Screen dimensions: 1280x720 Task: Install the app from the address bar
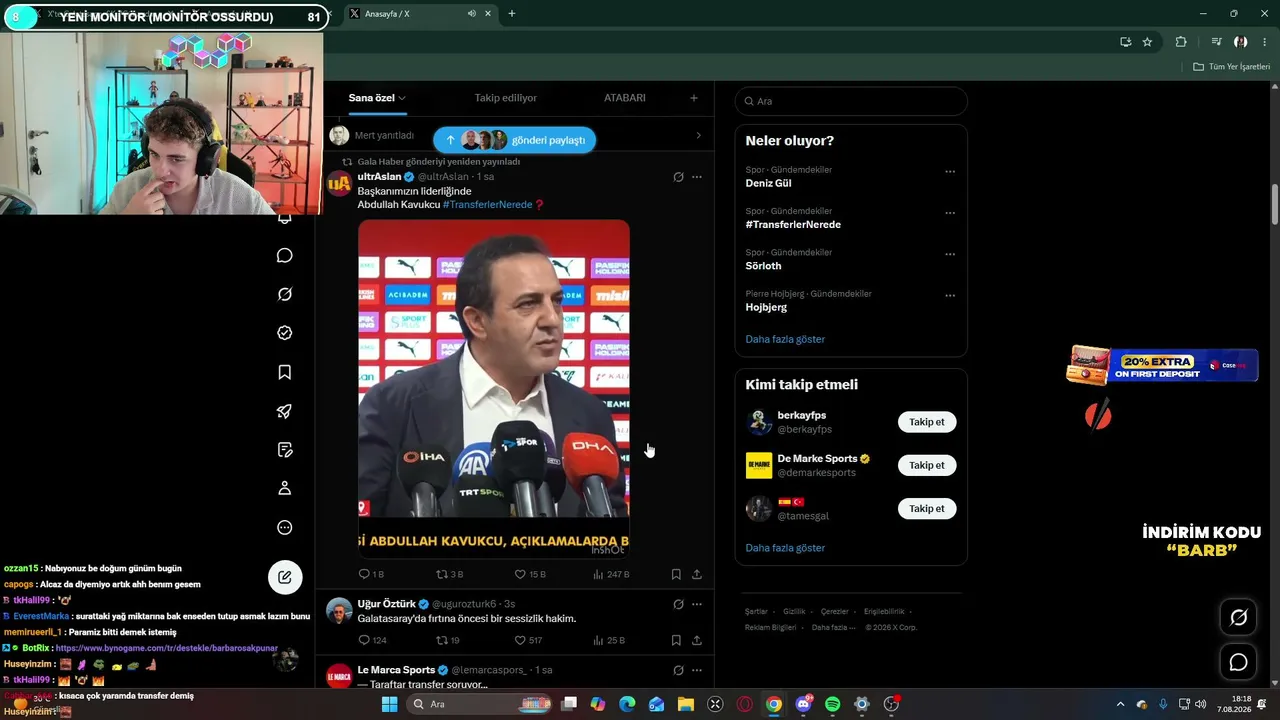(x=1125, y=42)
